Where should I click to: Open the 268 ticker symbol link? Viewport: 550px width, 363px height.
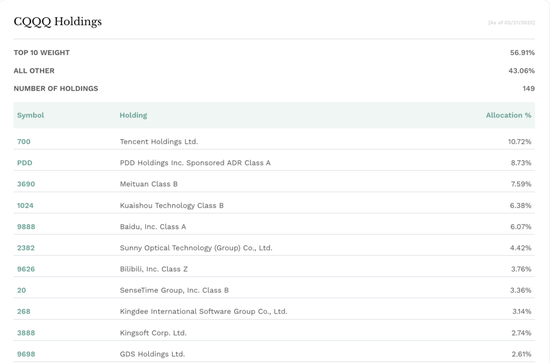click(x=24, y=311)
